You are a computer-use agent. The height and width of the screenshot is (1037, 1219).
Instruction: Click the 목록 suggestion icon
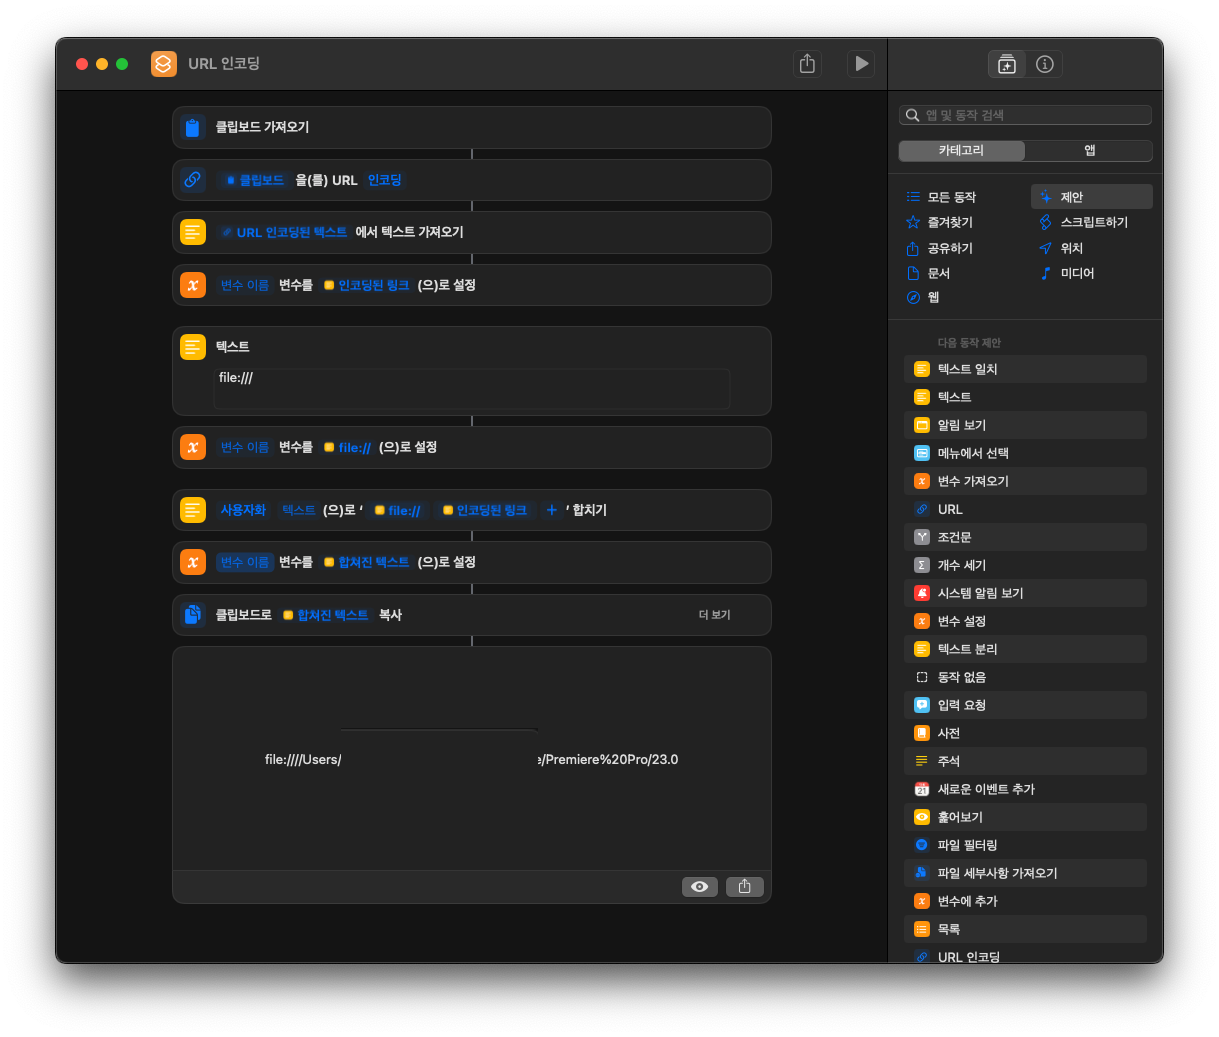pyautogui.click(x=922, y=929)
